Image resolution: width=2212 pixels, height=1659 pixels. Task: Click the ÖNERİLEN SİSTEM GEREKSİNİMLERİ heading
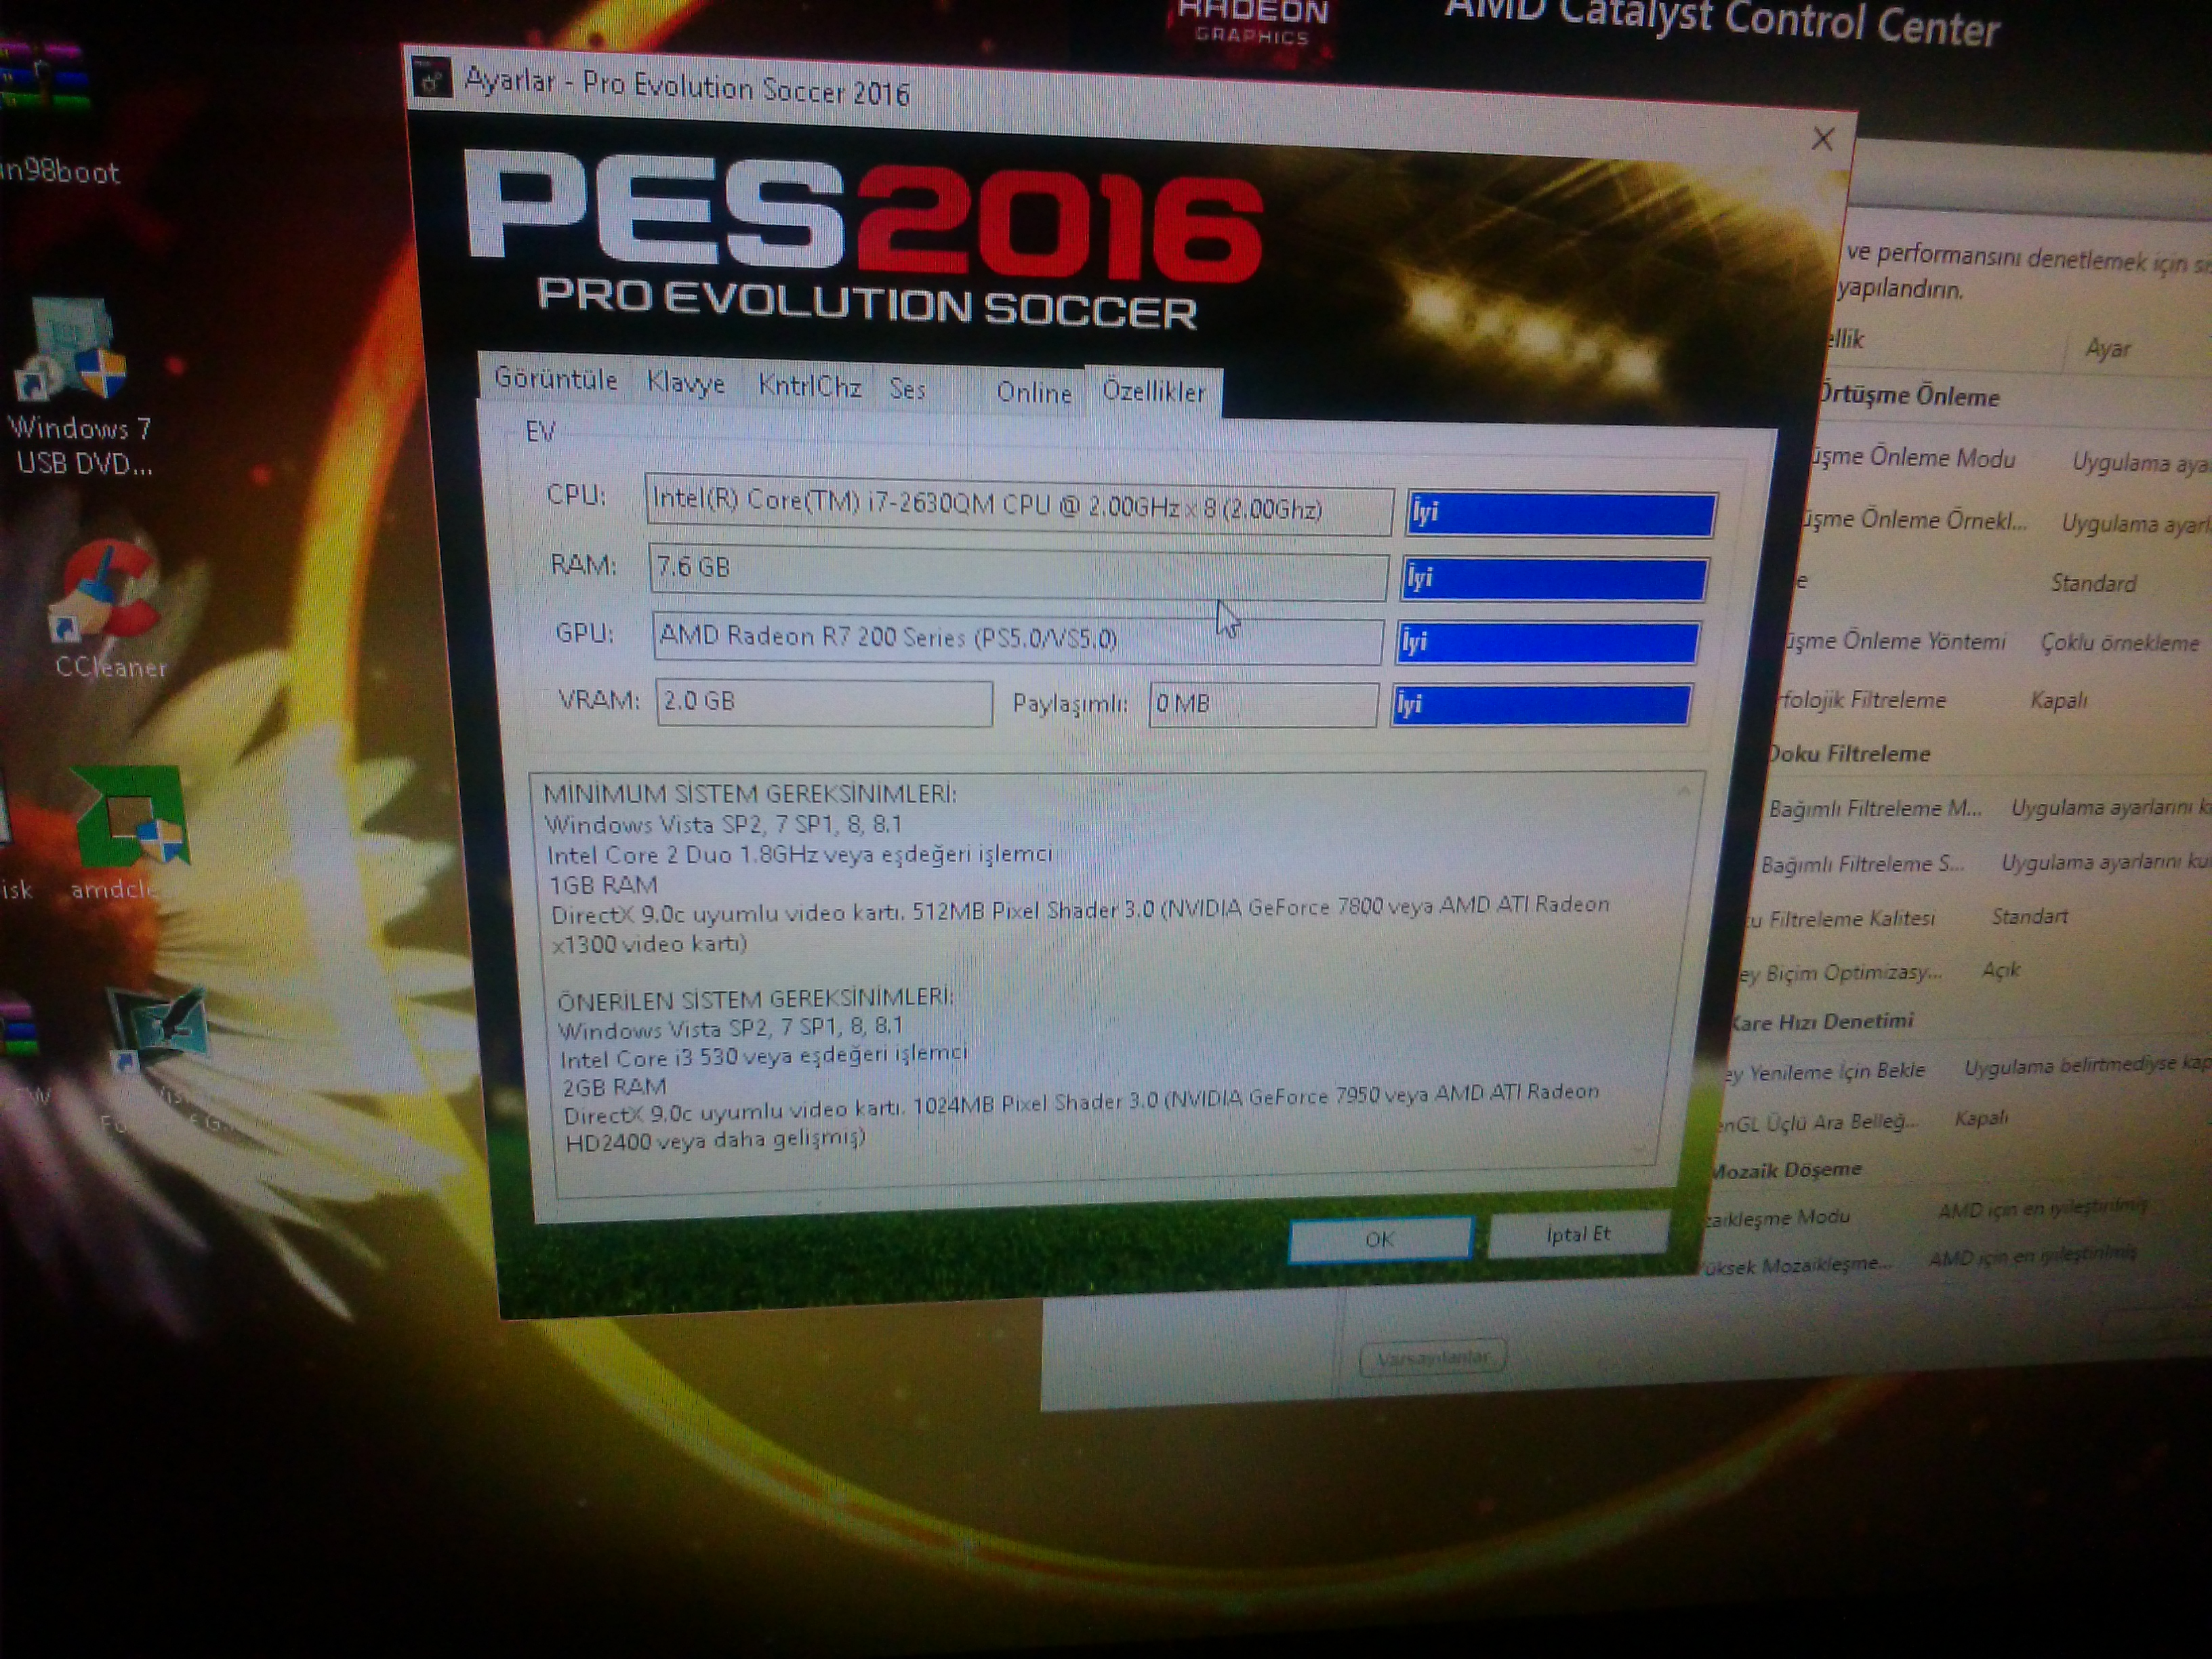point(755,999)
